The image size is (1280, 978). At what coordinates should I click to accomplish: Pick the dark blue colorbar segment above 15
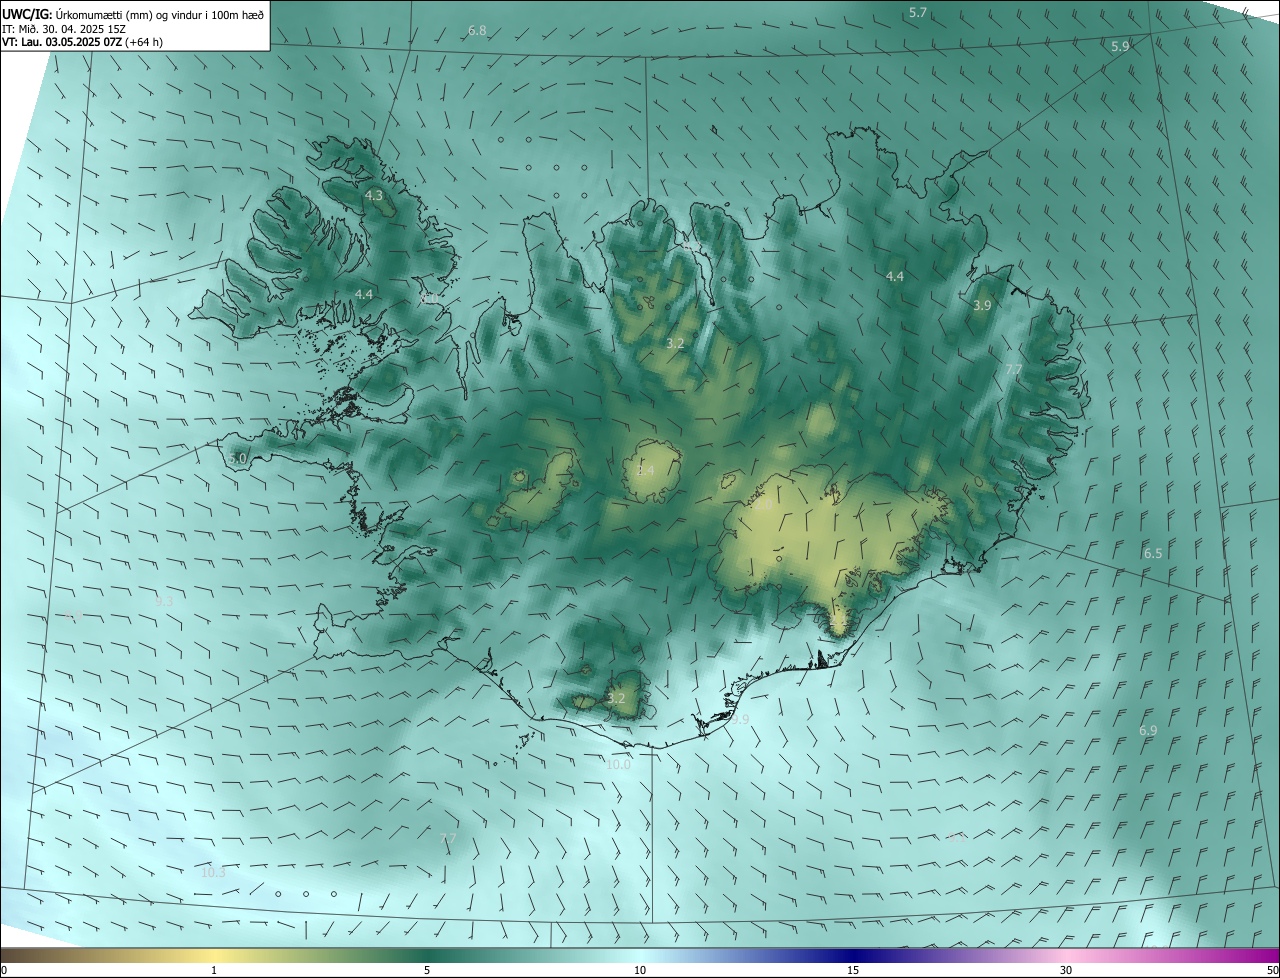click(x=853, y=955)
